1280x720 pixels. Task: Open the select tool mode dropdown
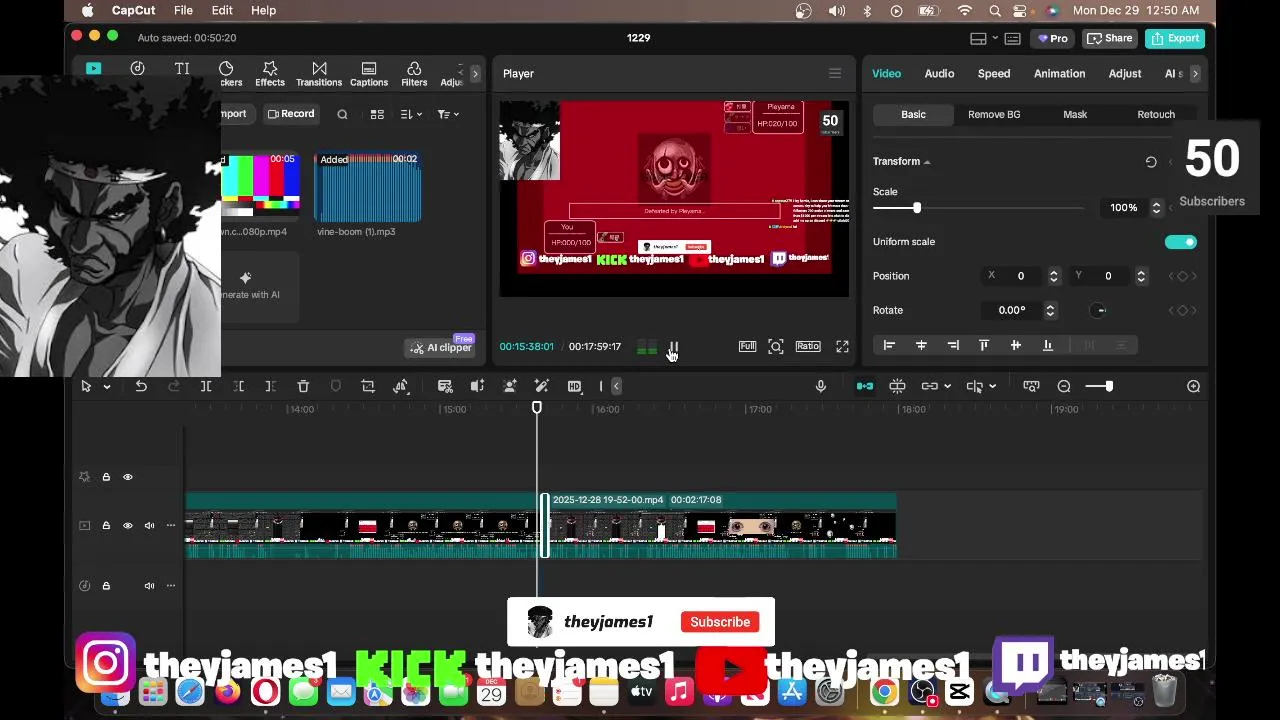click(x=106, y=387)
